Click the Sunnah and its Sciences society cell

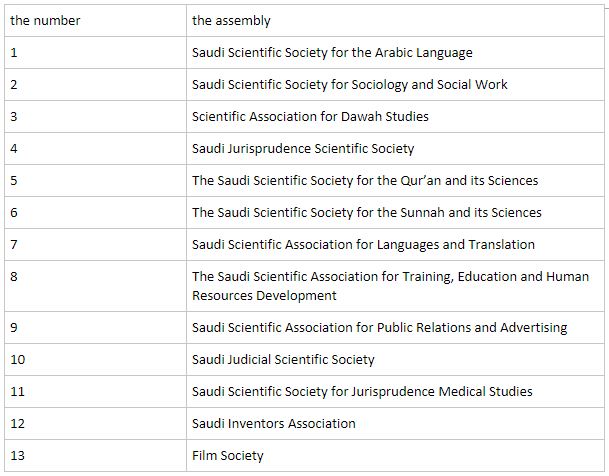[367, 212]
